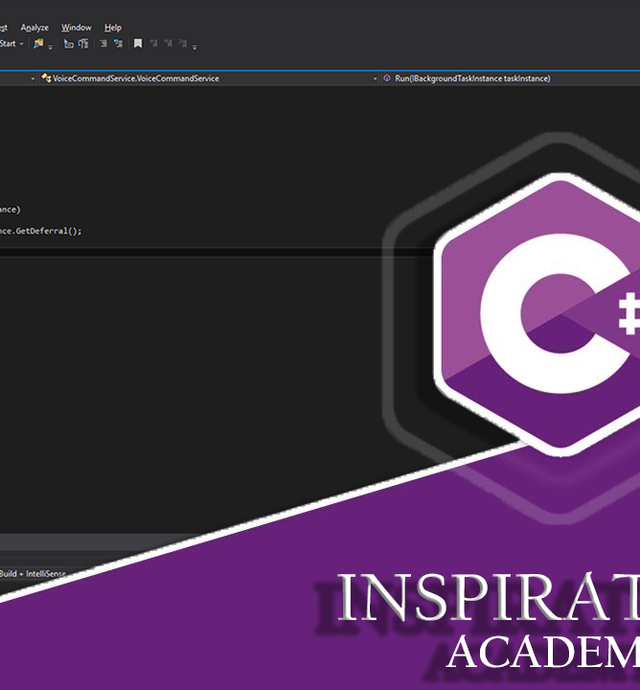Screen dimensions: 640x690
Task: Click the Start debugging button
Action: point(7,44)
